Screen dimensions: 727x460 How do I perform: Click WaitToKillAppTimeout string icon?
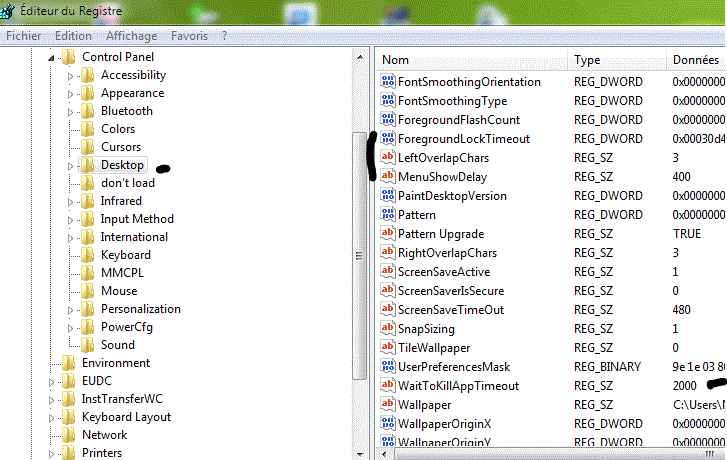388,386
